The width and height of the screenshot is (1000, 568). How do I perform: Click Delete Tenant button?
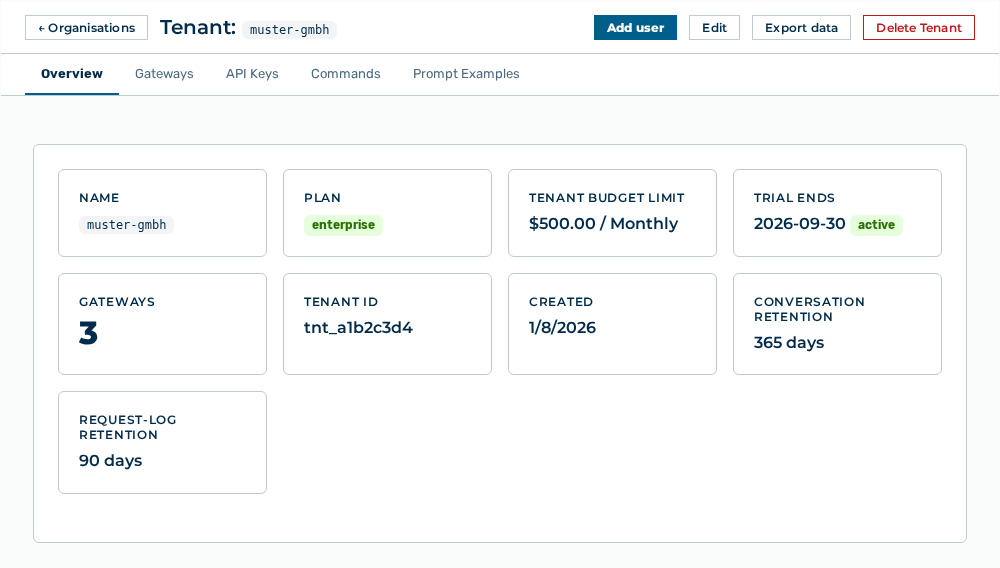pyautogui.click(x=918, y=28)
